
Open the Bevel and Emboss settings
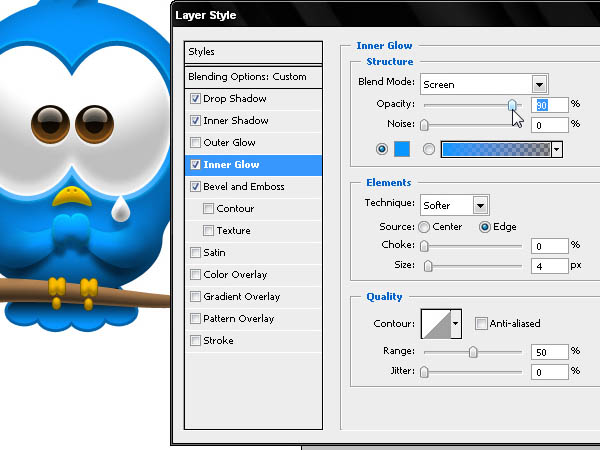pos(244,187)
